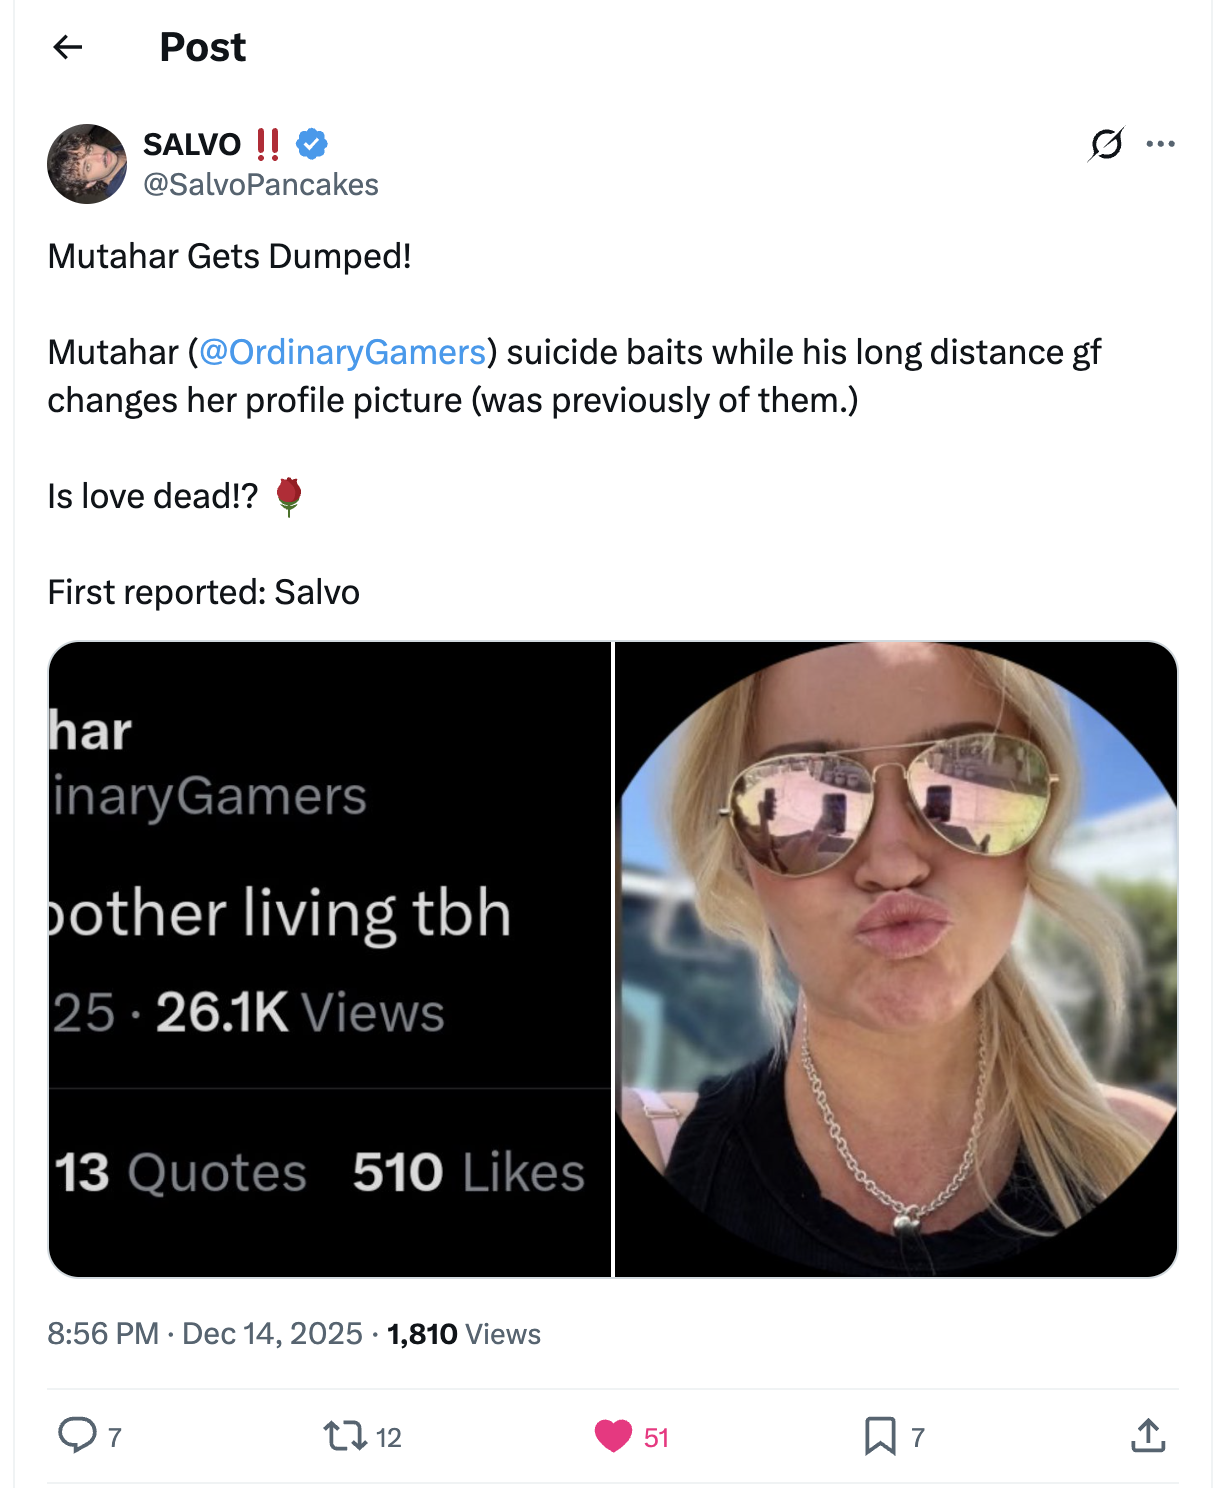Open SALVO's profile avatar

click(x=87, y=164)
